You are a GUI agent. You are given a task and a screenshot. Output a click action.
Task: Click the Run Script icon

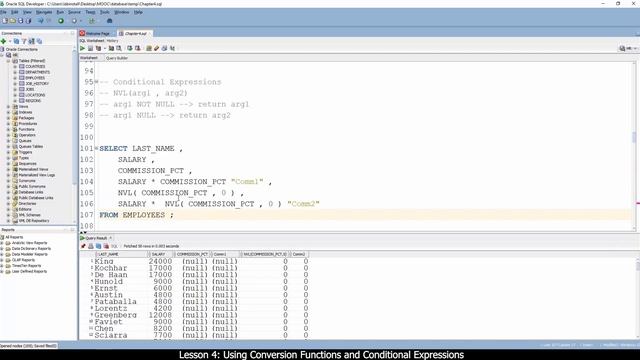coord(91,48)
